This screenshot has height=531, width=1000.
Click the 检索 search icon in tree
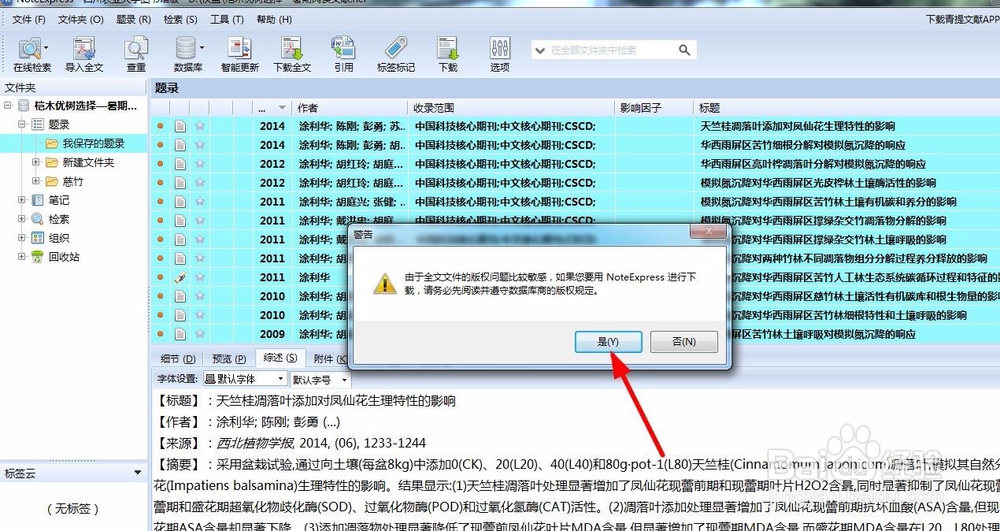38,219
